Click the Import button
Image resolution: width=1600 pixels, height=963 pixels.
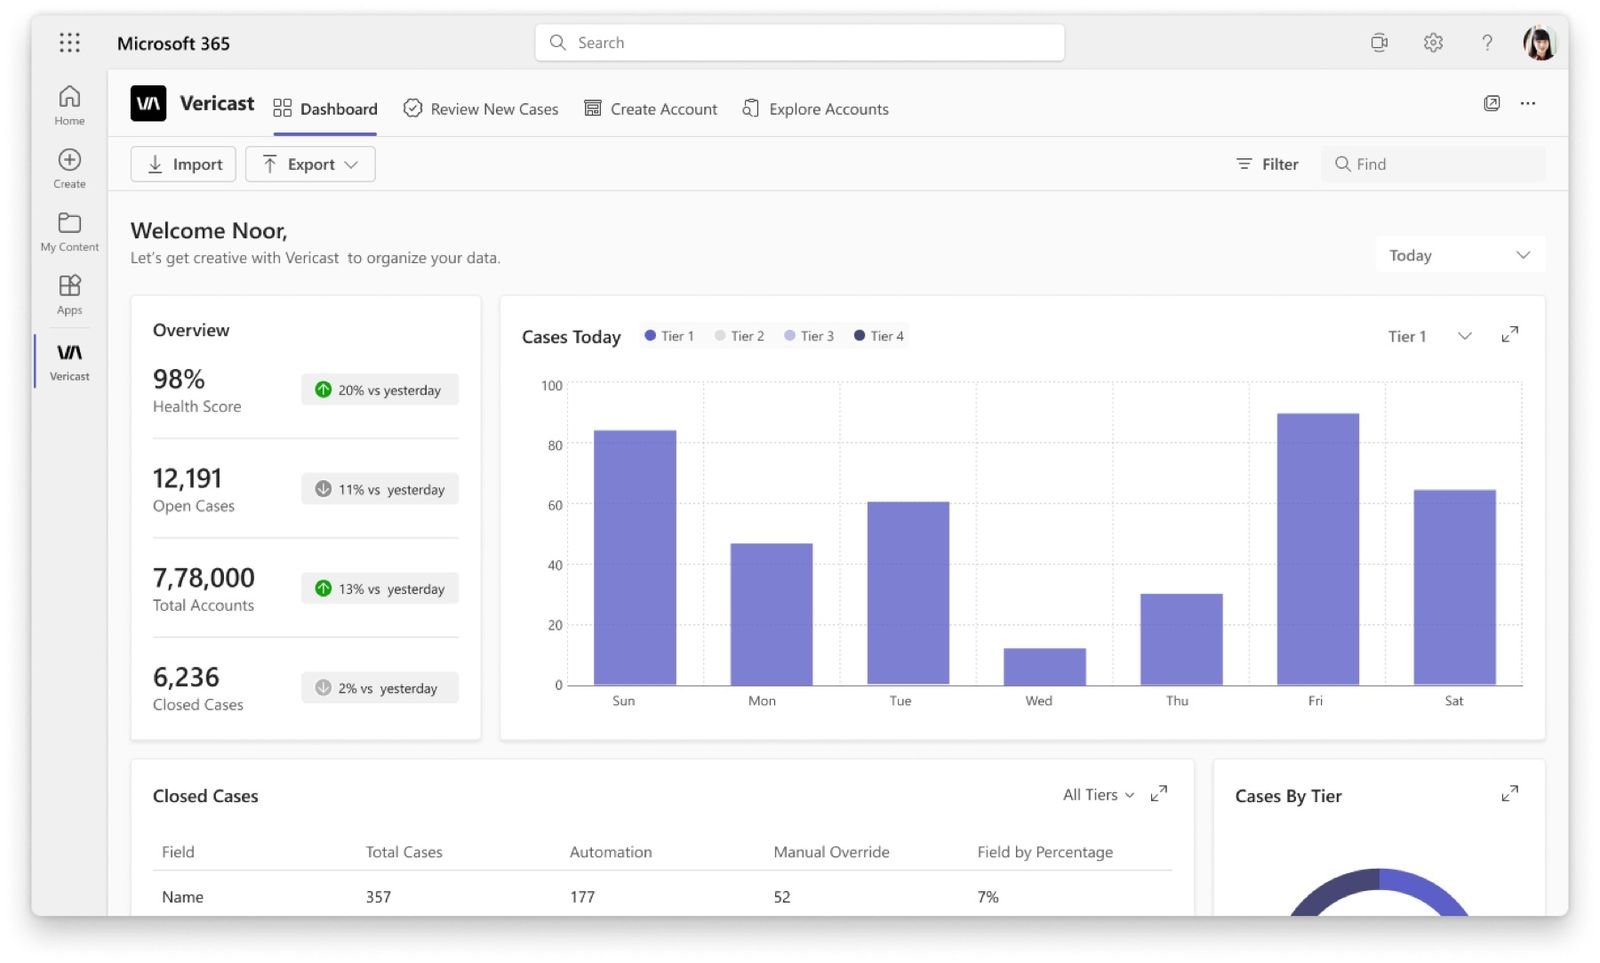183,164
